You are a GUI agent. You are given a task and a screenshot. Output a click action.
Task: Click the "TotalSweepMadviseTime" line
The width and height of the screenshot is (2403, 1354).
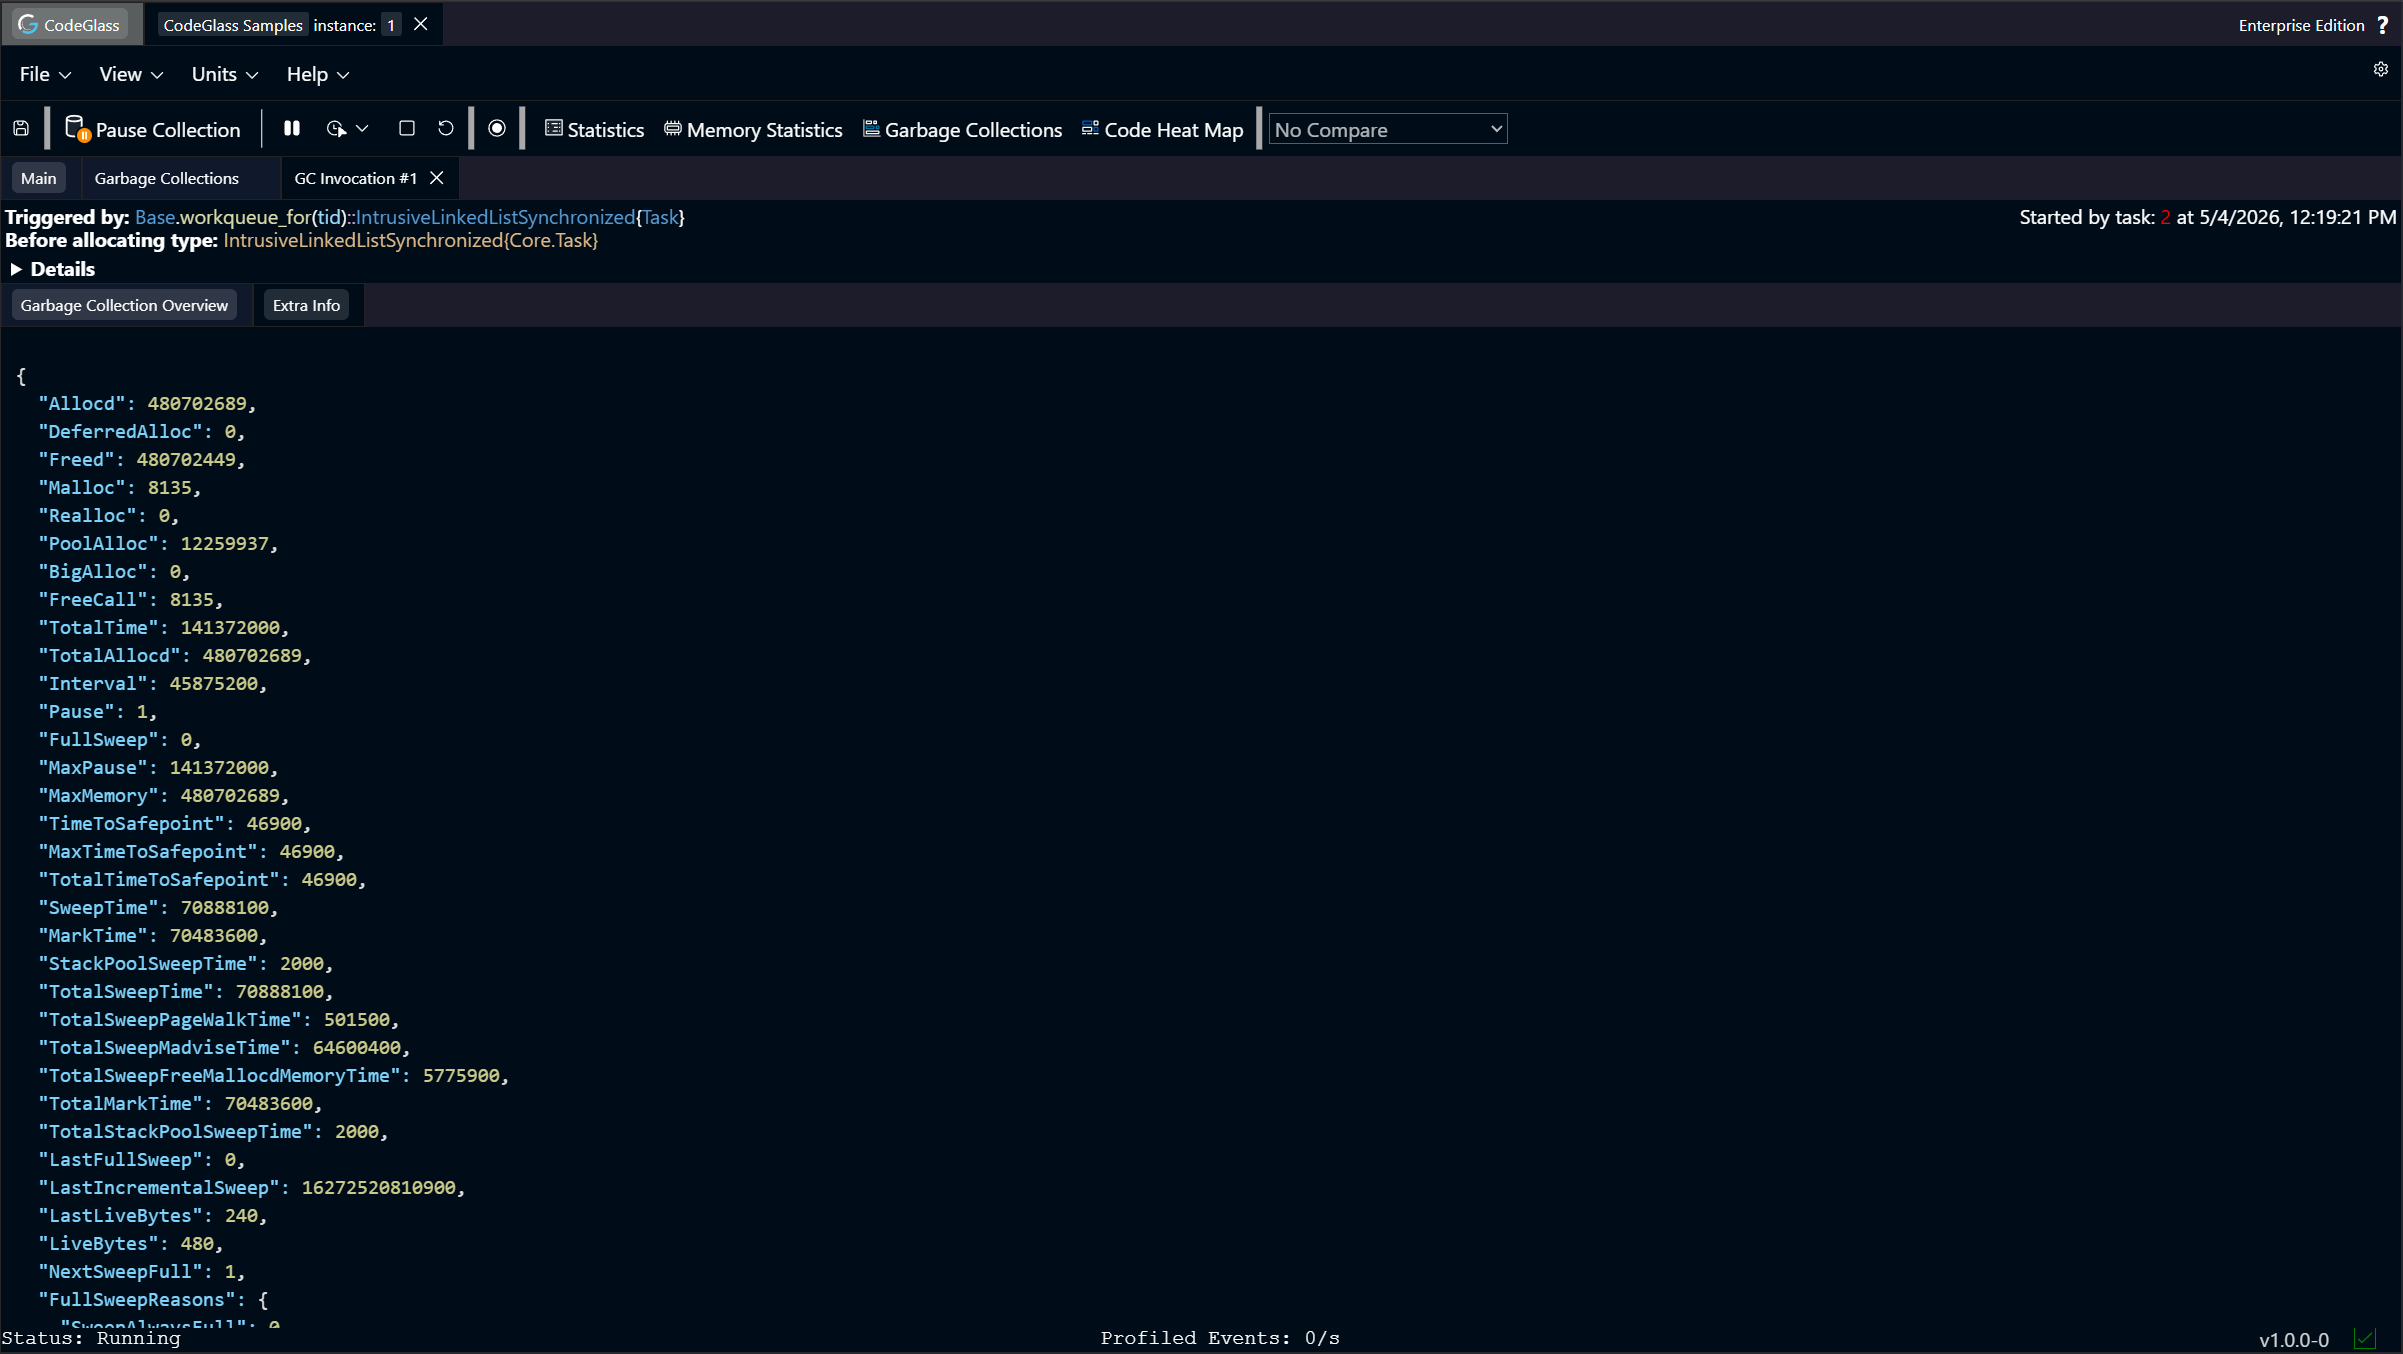coord(224,1048)
